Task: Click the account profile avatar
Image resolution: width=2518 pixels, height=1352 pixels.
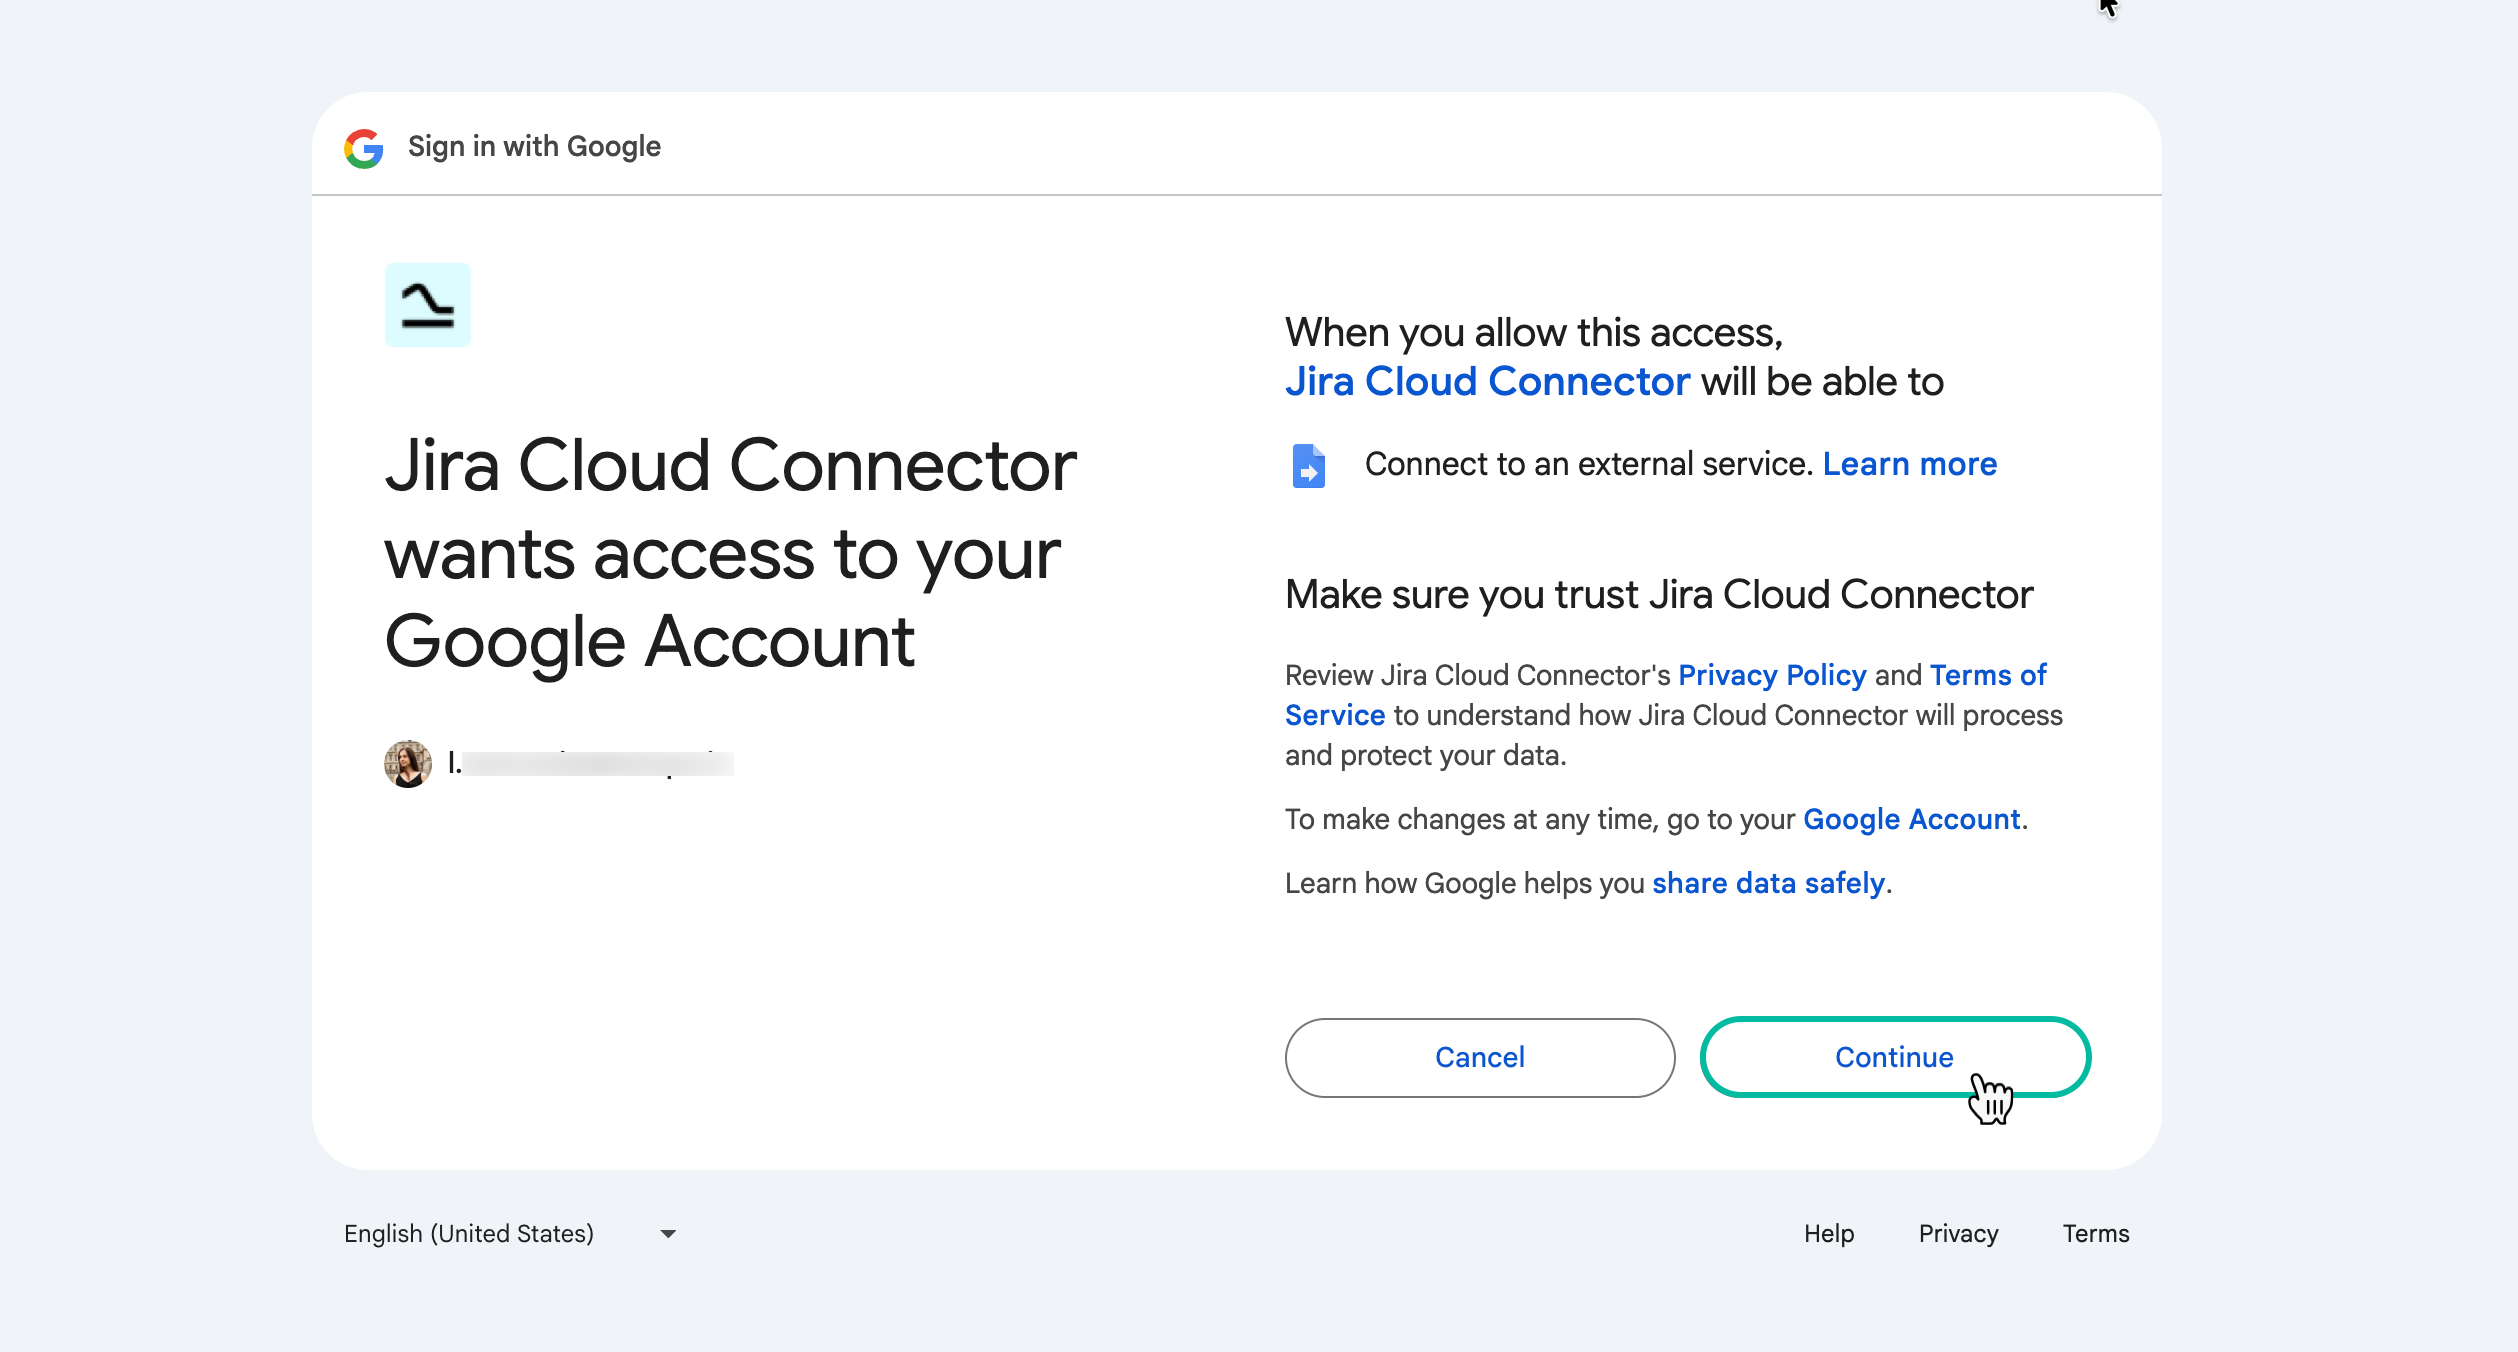Action: [x=408, y=764]
